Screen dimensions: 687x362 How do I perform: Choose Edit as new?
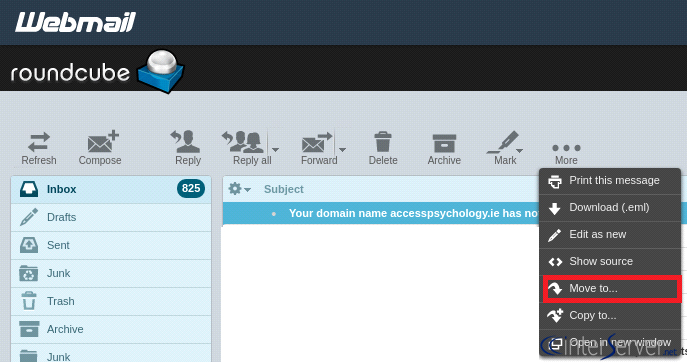tap(610, 235)
